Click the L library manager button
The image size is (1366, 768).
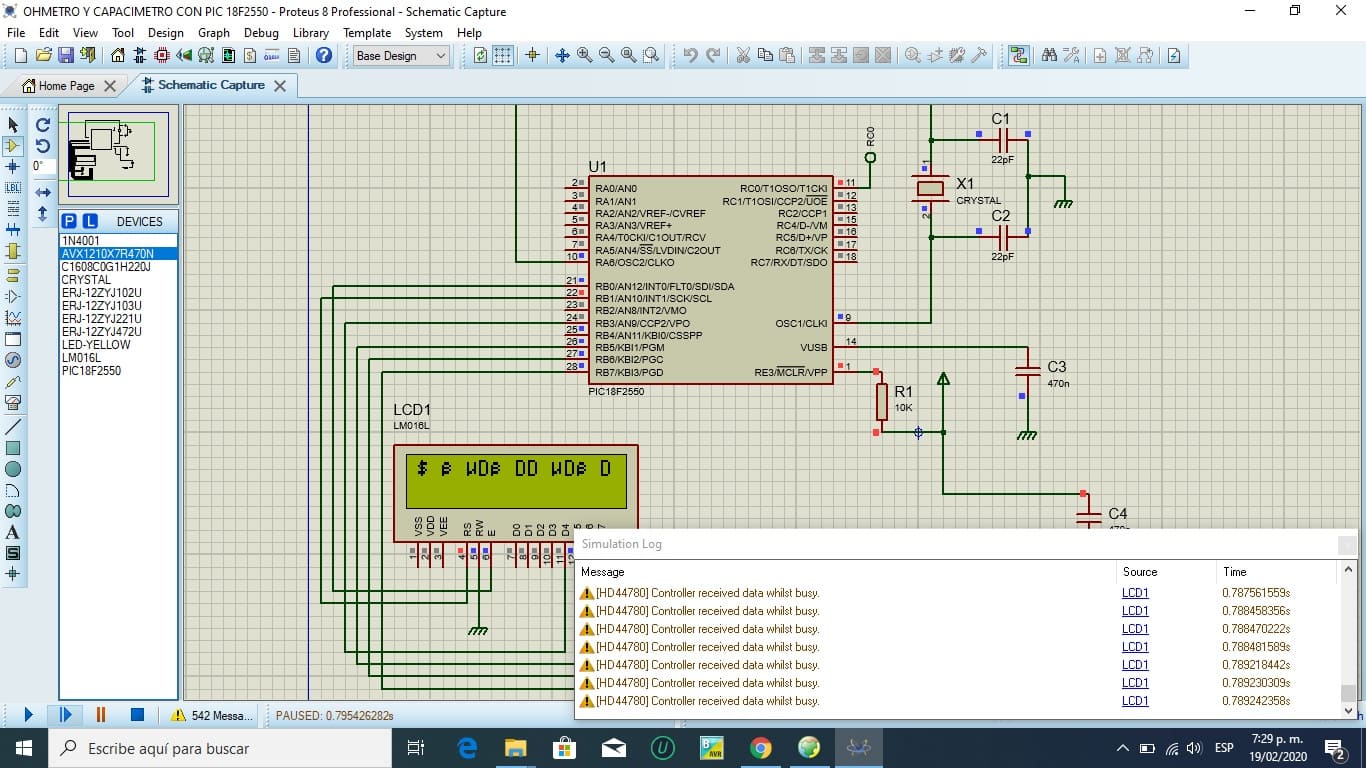pos(89,221)
